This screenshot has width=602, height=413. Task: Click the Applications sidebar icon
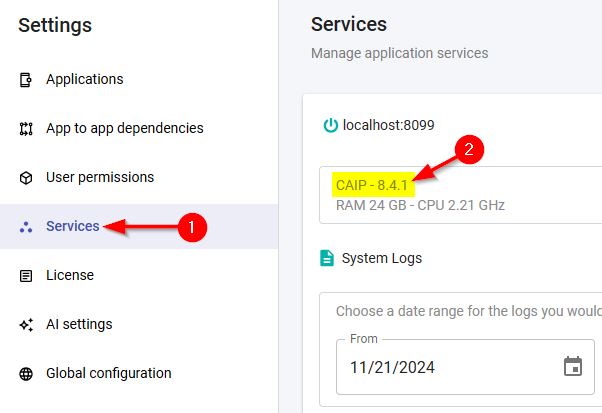[26, 80]
